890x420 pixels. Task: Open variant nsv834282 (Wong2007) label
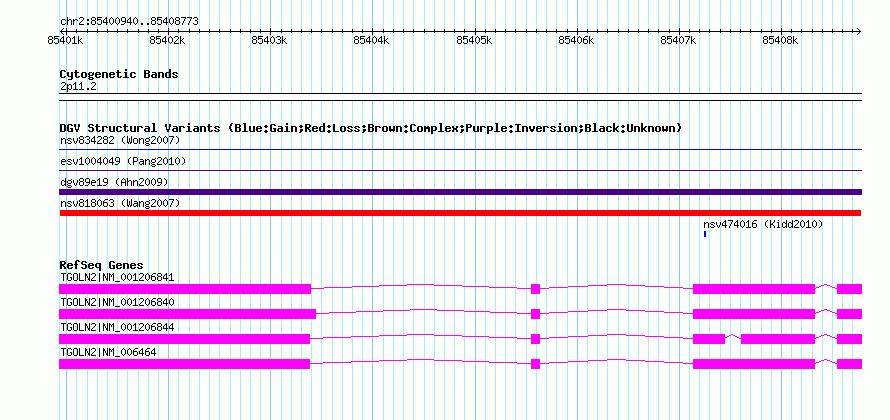[x=120, y=140]
